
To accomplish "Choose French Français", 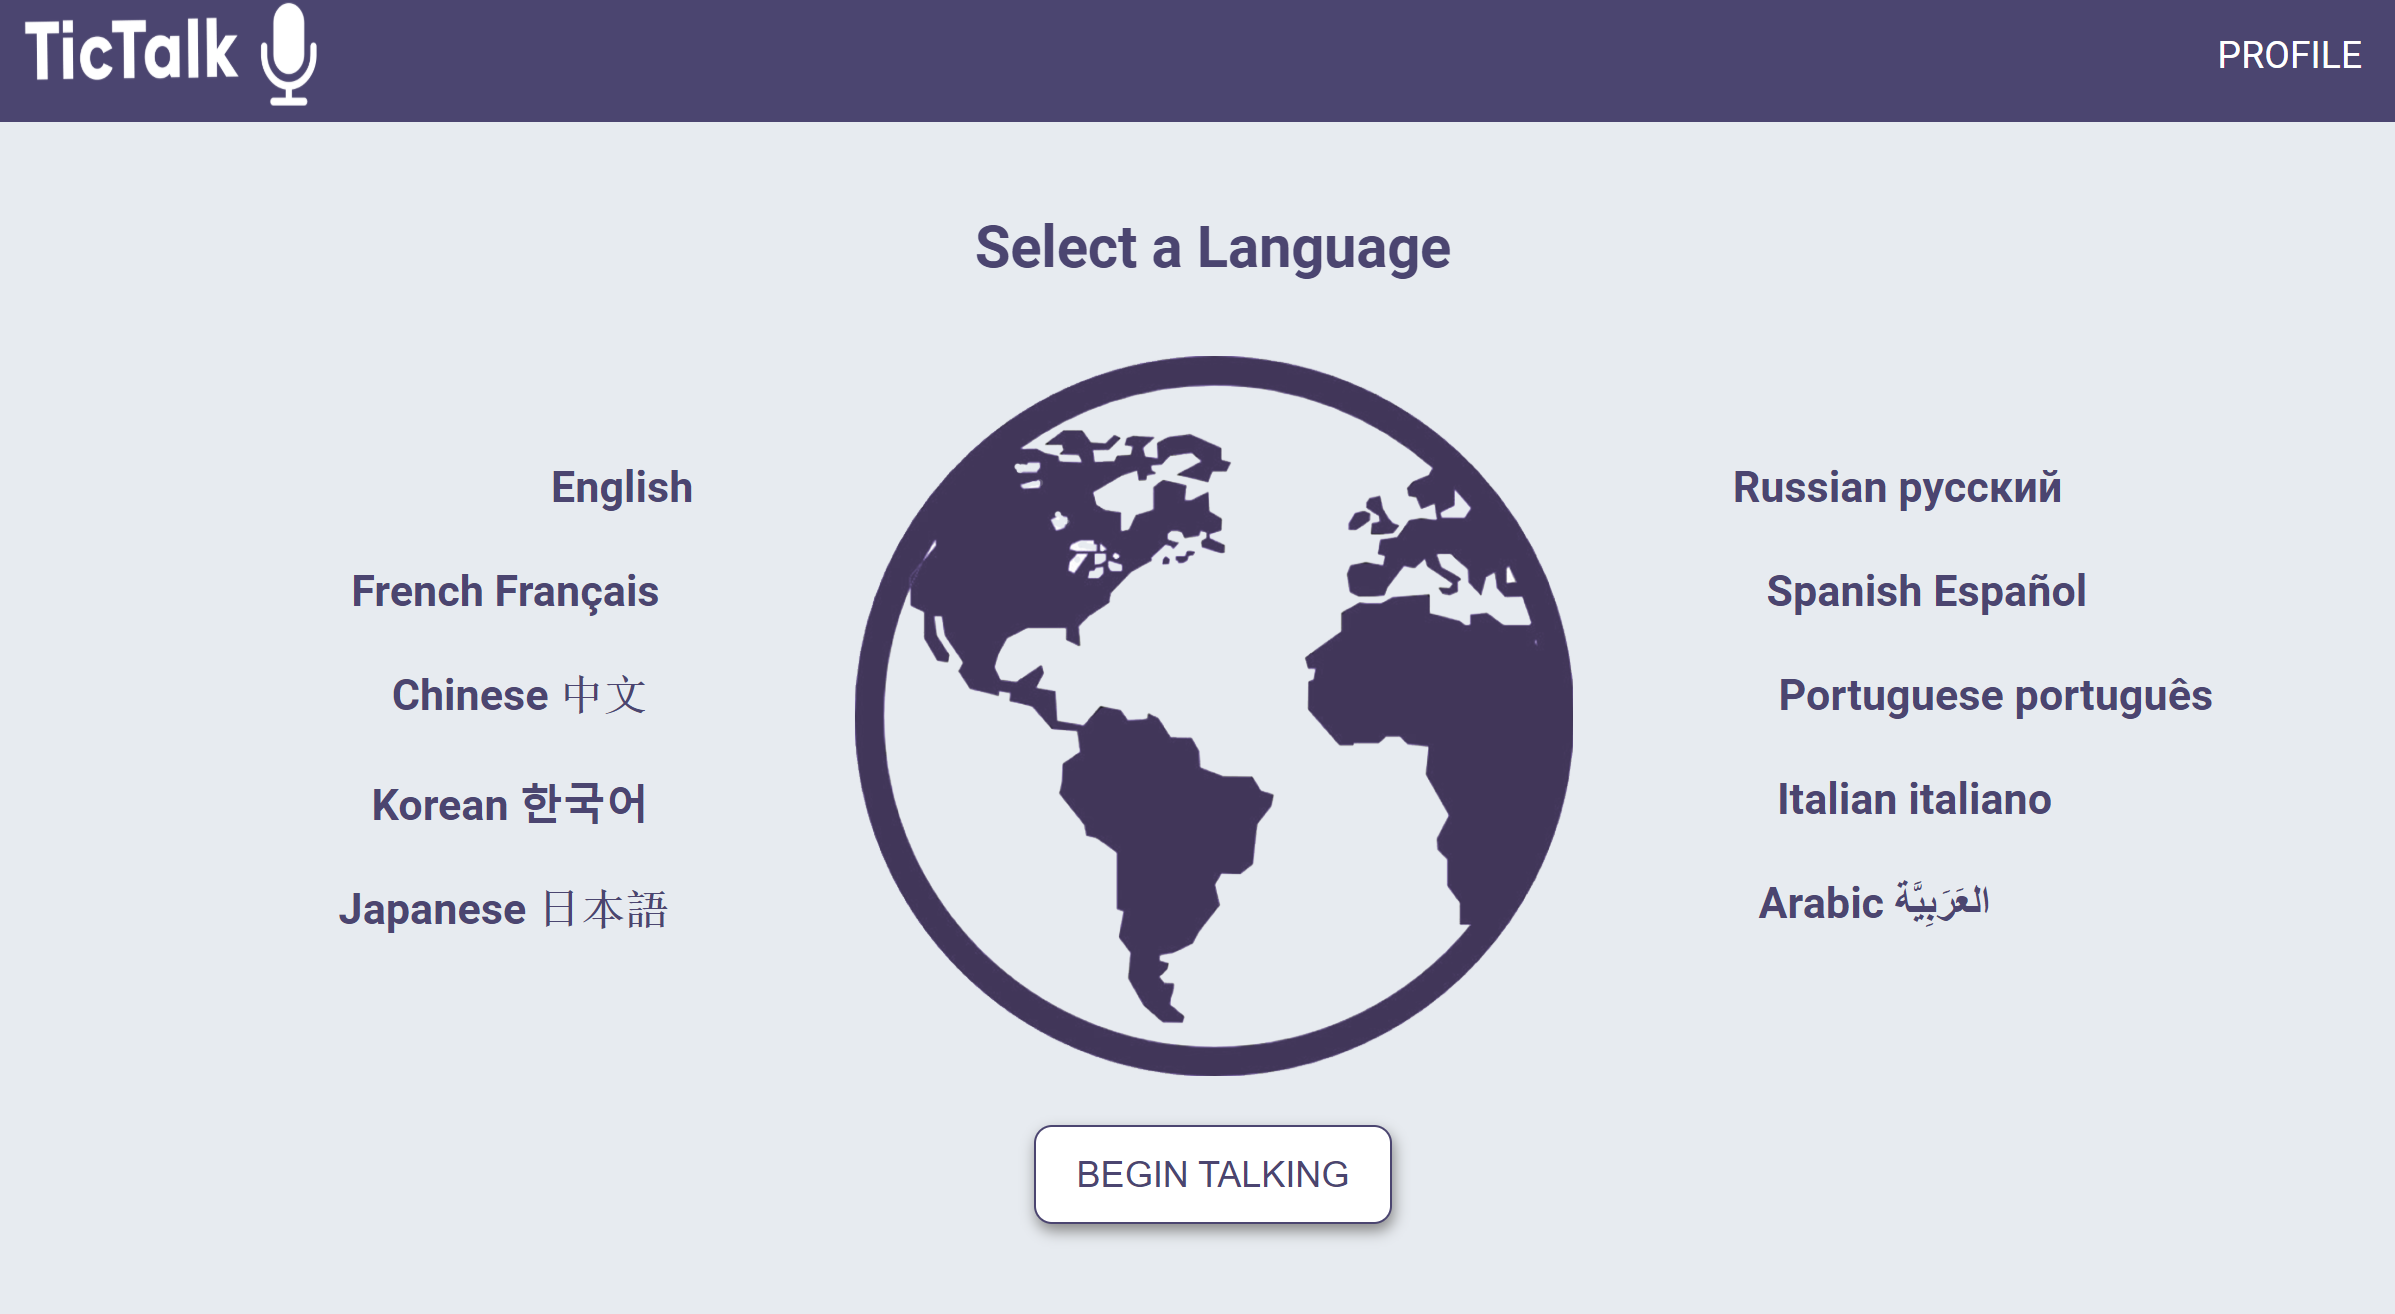I will [x=505, y=592].
